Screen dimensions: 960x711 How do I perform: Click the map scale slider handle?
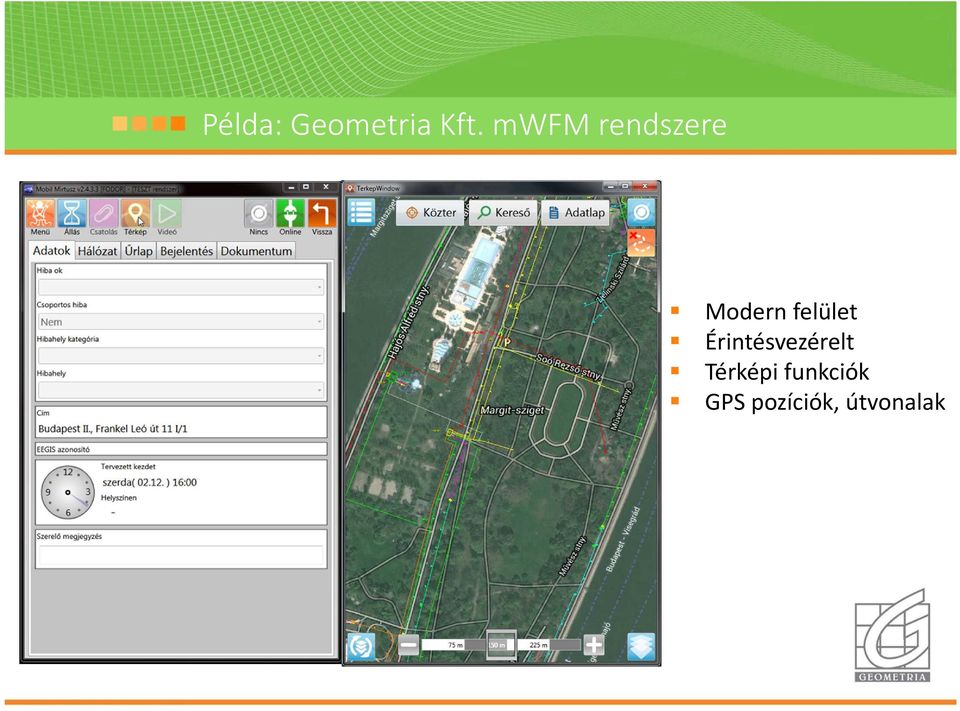[x=501, y=645]
